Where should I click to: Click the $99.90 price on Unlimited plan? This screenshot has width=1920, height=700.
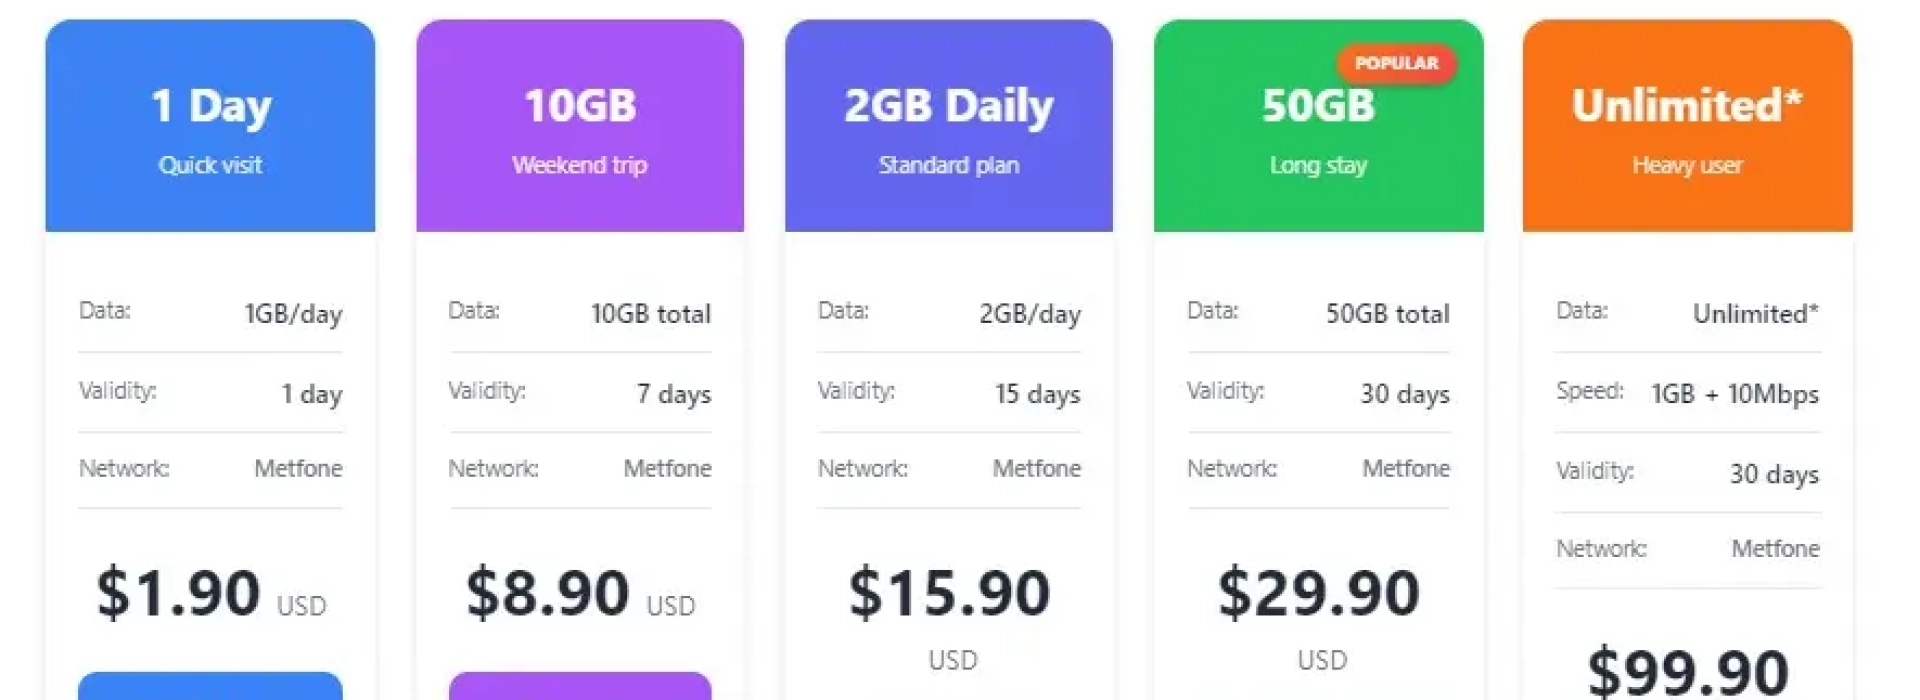[1687, 670]
